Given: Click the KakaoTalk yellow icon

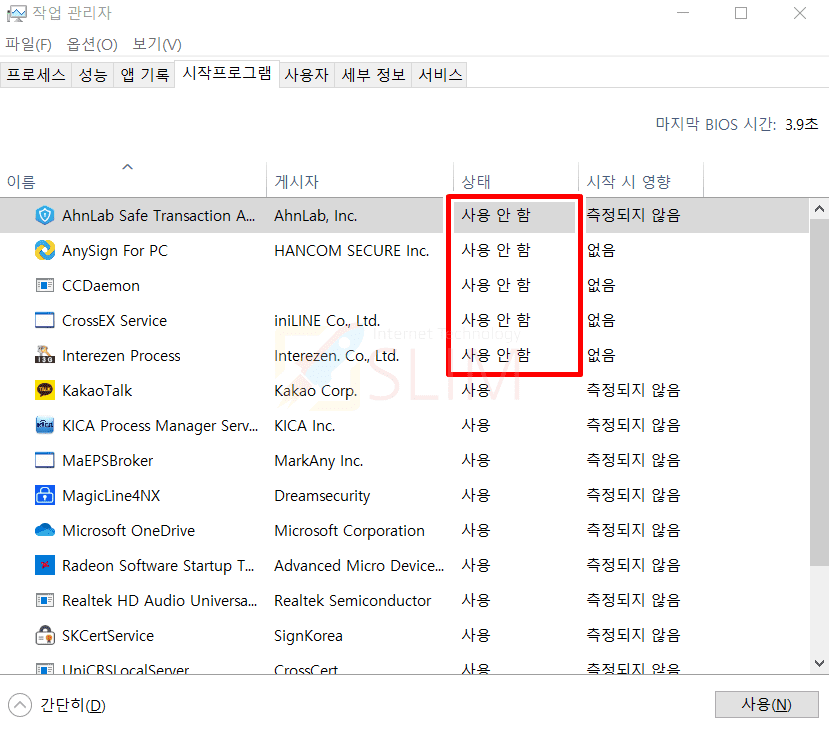Looking at the screenshot, I should pos(45,390).
